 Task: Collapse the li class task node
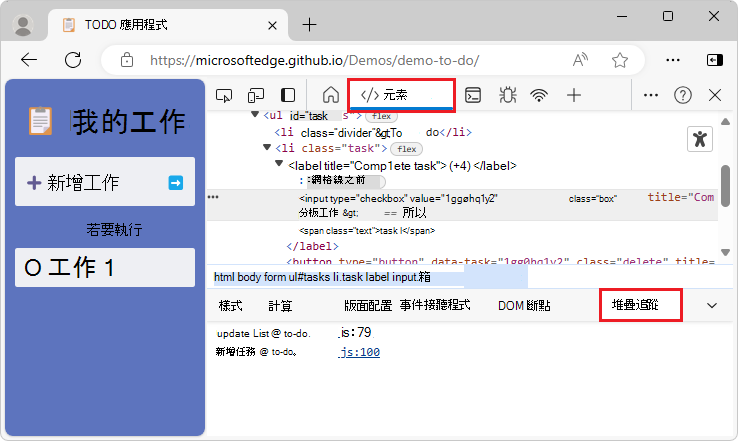(267, 148)
